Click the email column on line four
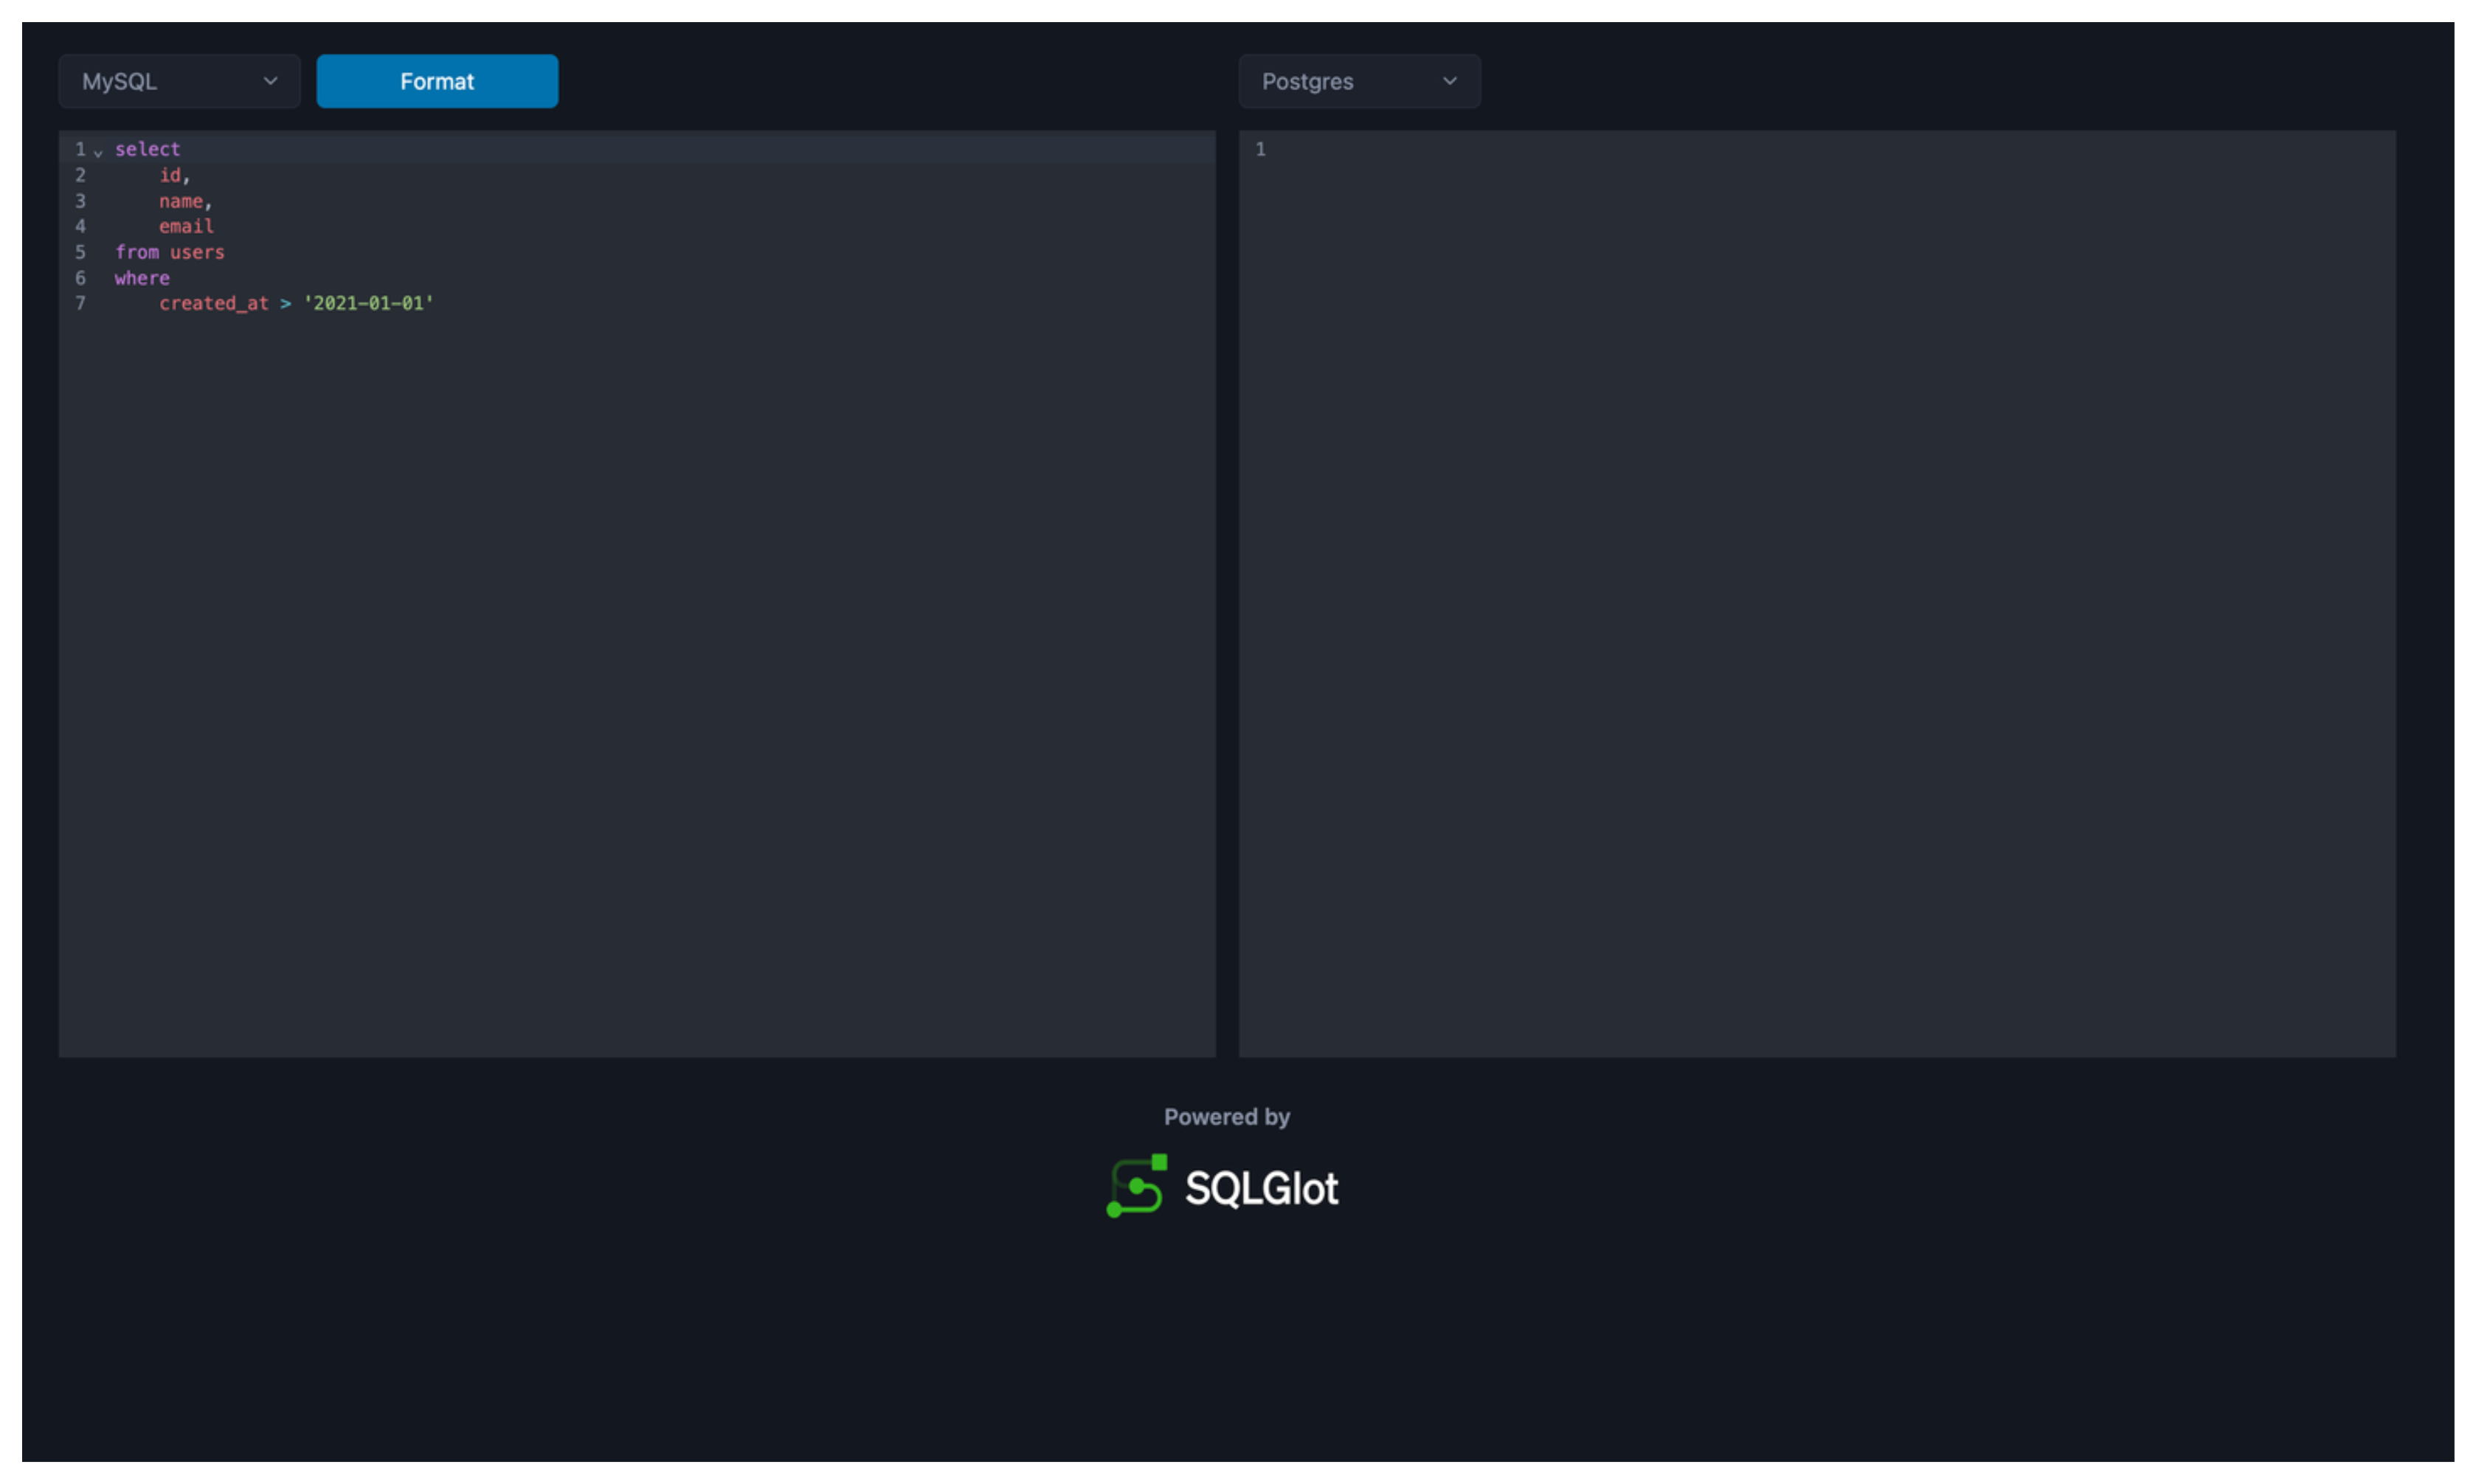The width and height of the screenshot is (2476, 1484). 186,226
